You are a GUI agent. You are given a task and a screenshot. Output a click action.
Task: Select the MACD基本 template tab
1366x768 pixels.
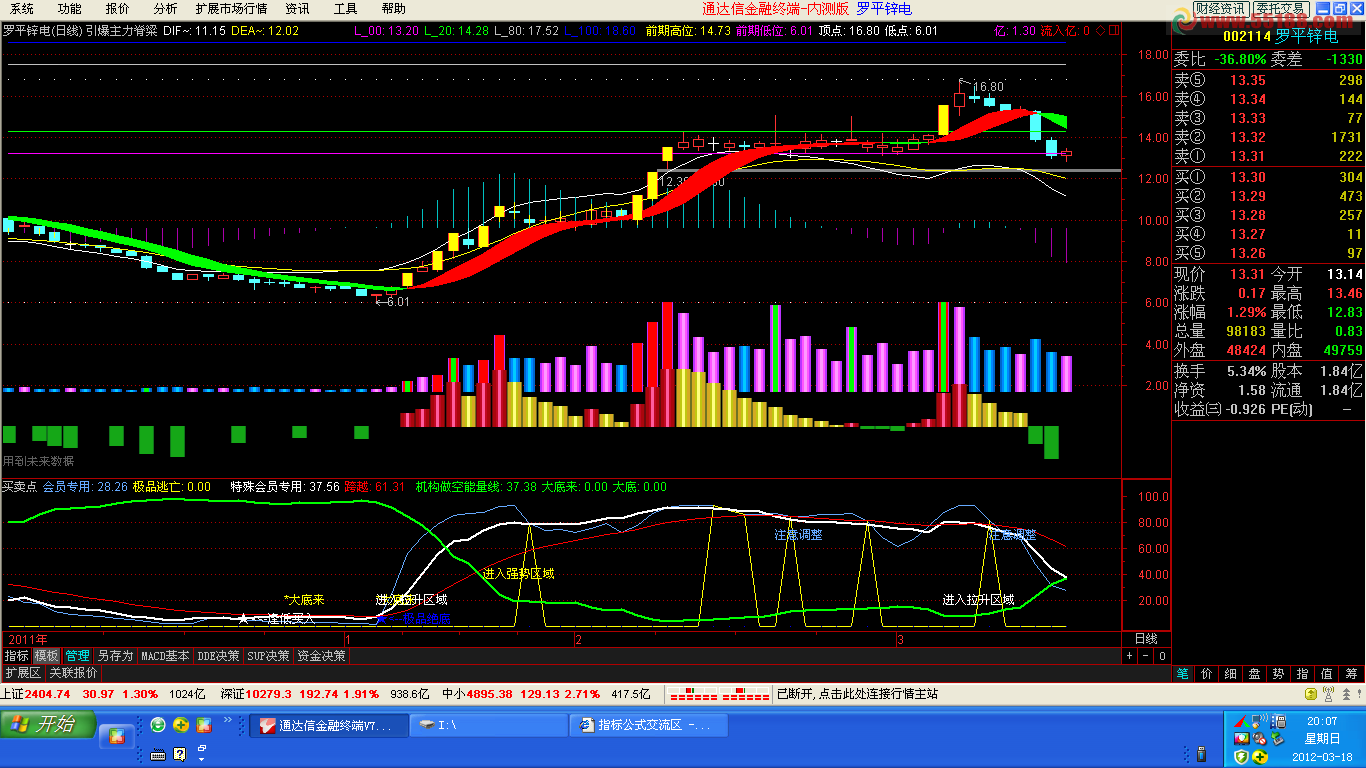point(165,656)
